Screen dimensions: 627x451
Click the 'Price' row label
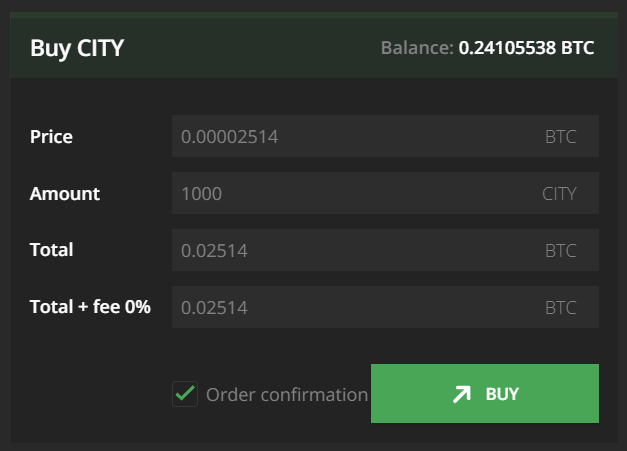(x=51, y=136)
